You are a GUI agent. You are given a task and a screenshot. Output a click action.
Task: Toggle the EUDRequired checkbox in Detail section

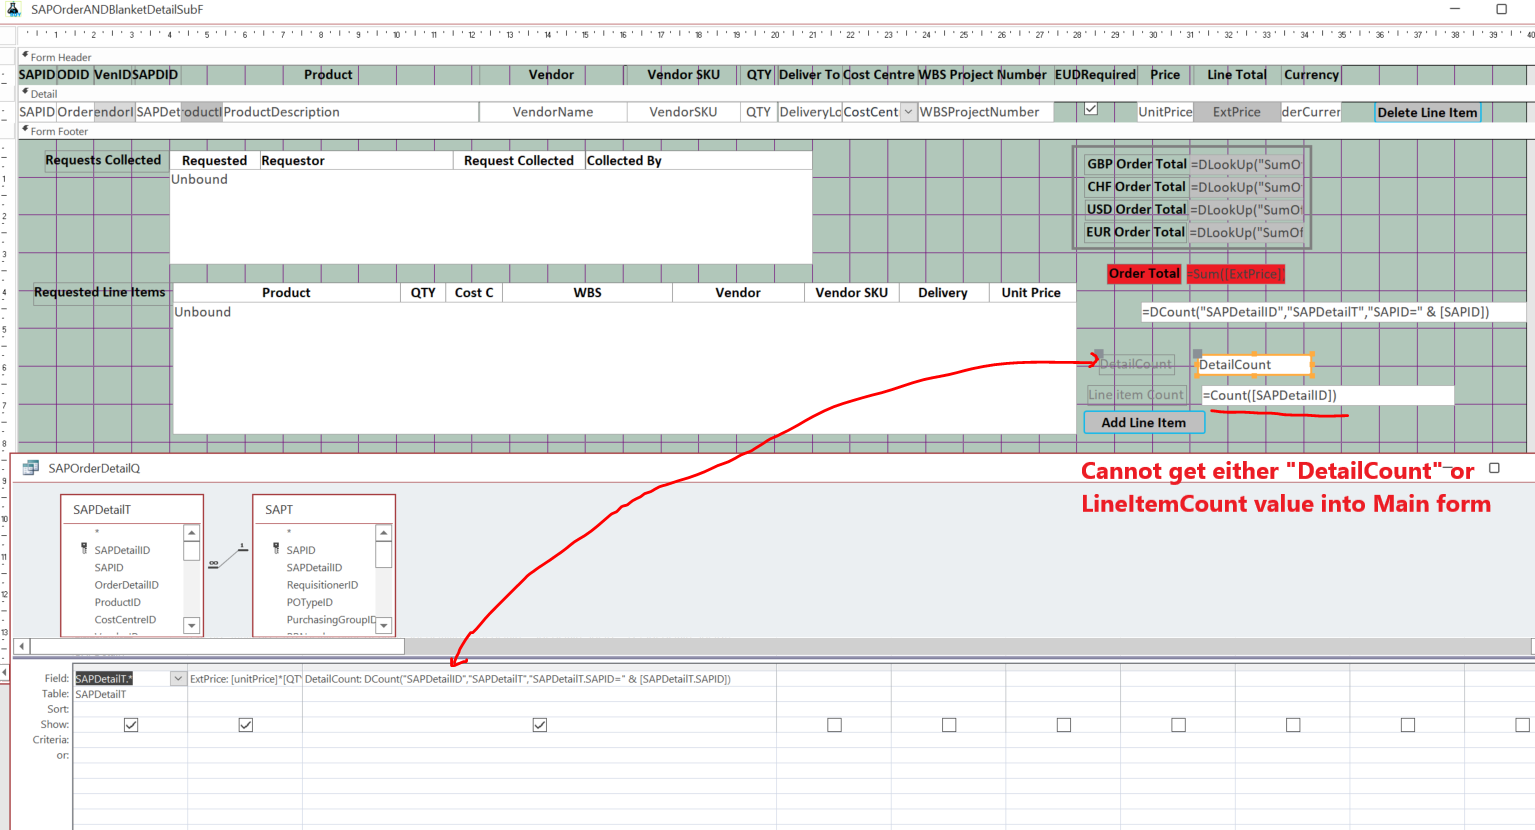point(1091,110)
